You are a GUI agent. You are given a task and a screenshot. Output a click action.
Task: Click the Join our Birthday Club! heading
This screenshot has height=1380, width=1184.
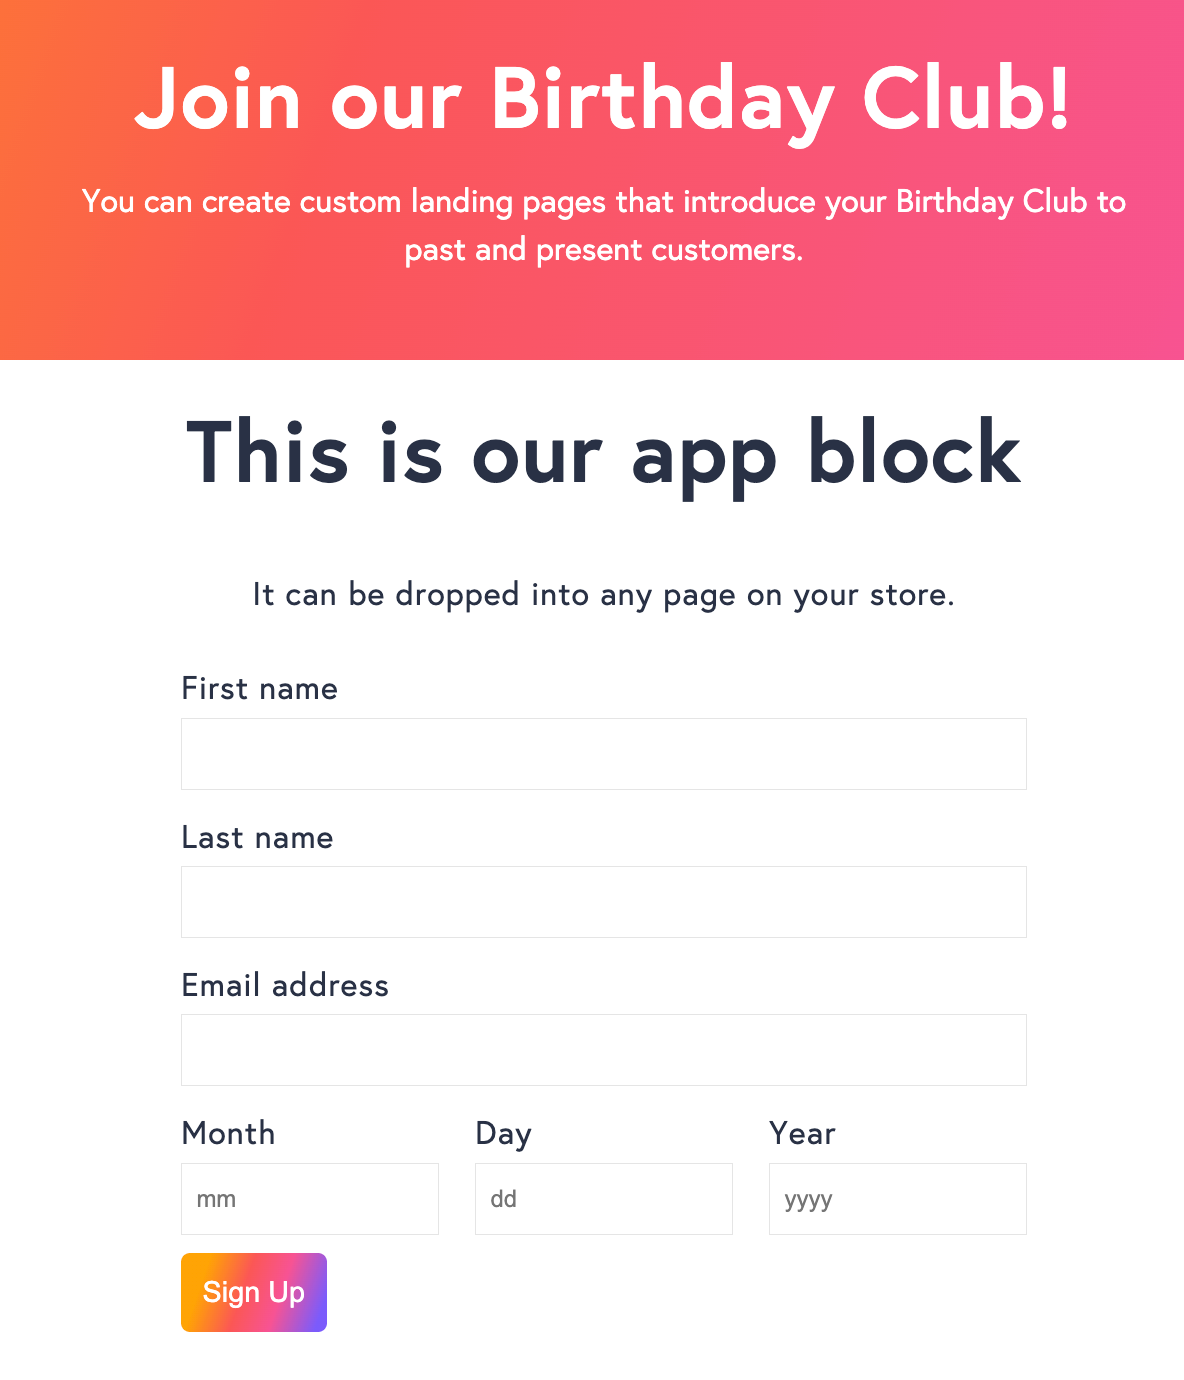603,99
